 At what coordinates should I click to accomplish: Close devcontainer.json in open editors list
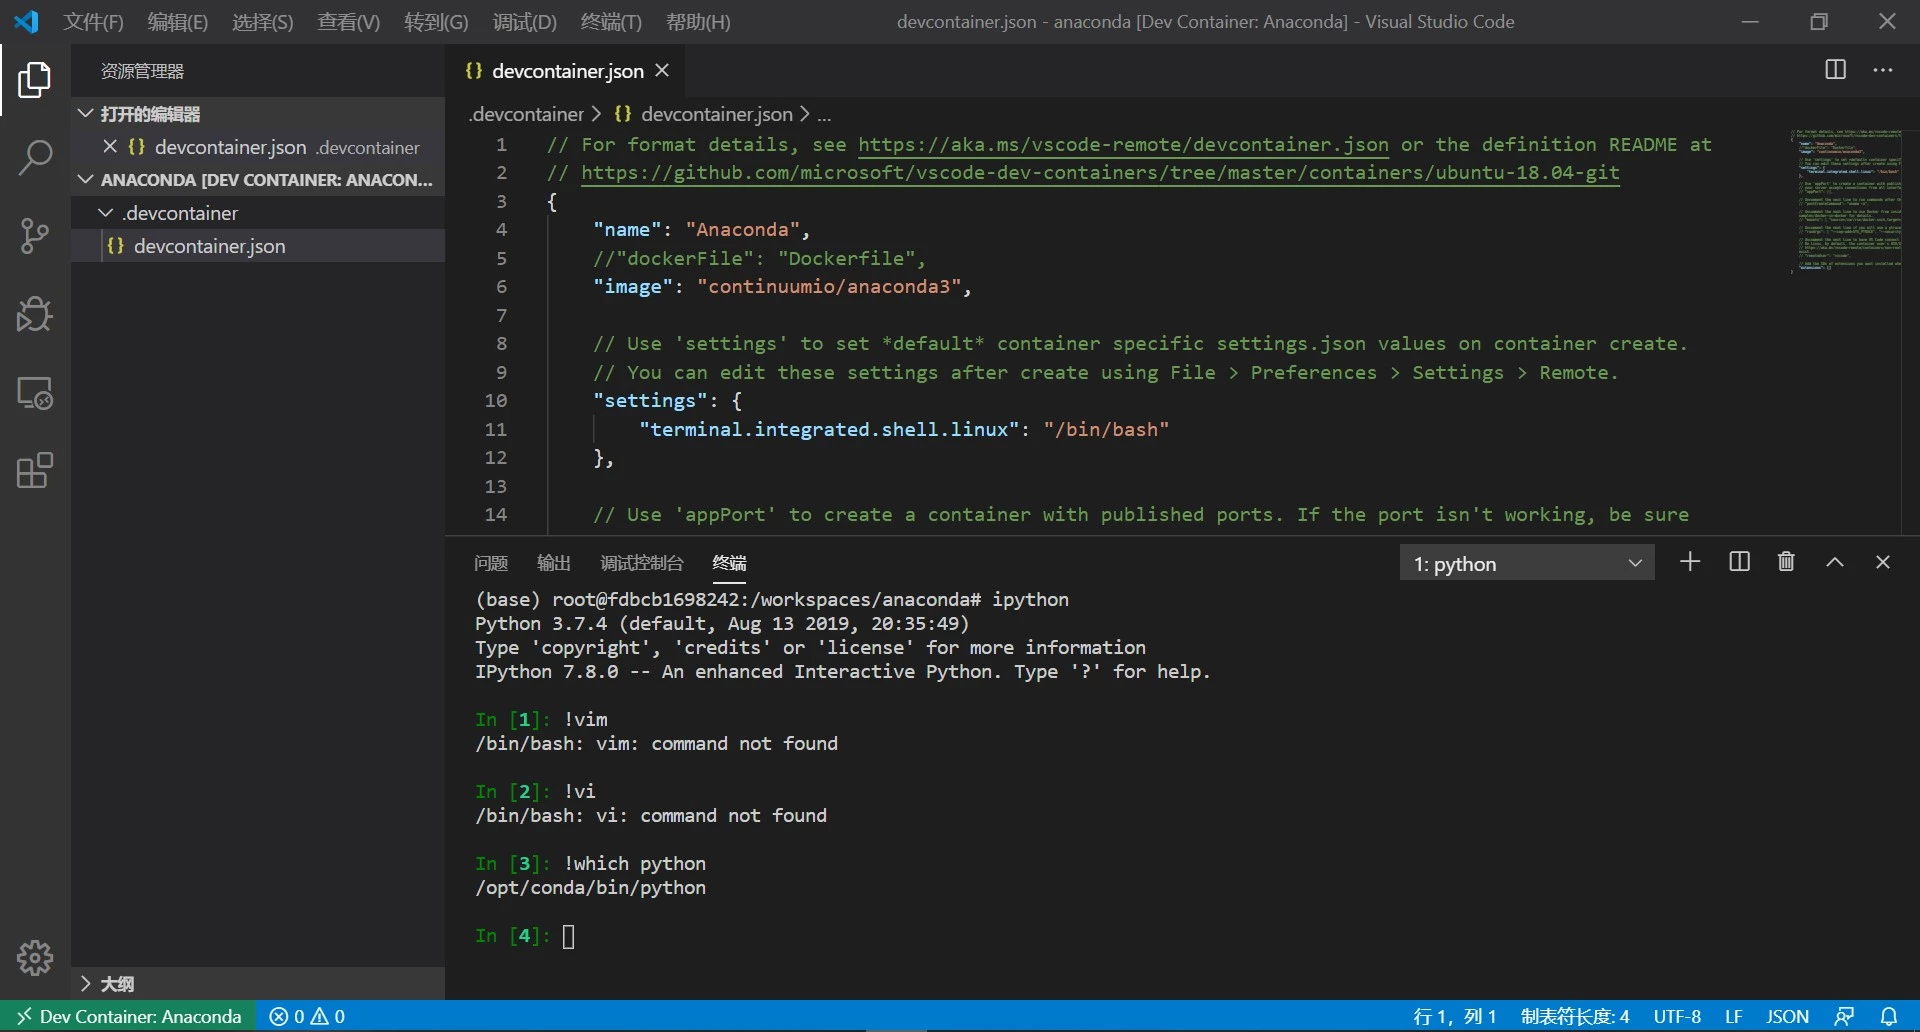pos(110,147)
